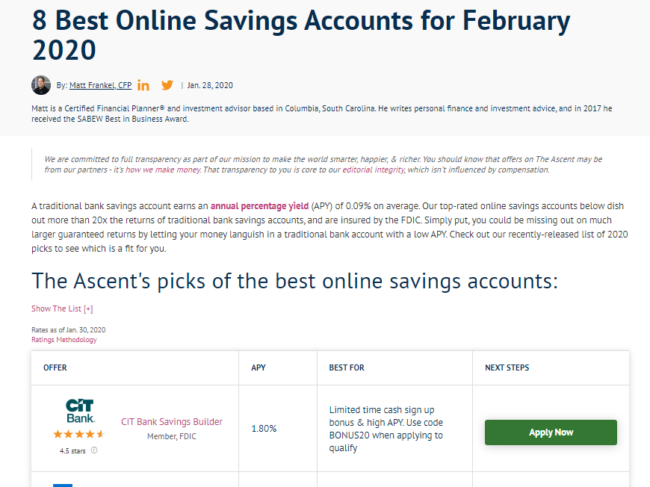The height and width of the screenshot is (487, 650).
Task: Click the green Apply Now button
Action: [x=551, y=432]
